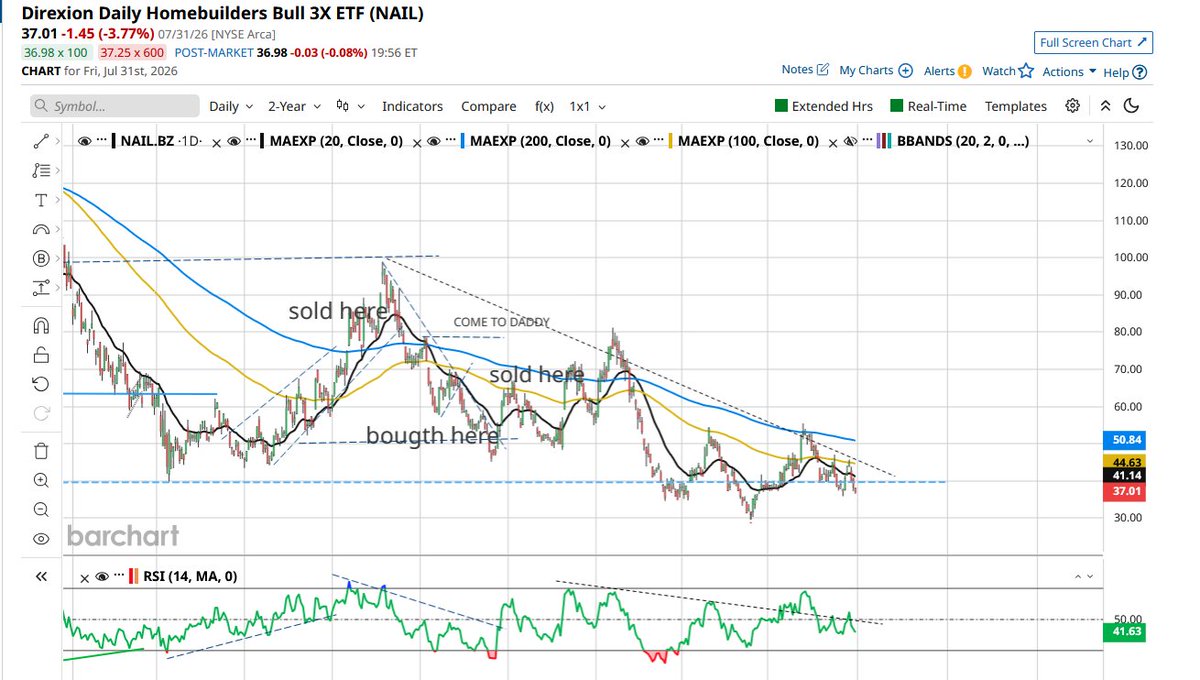Collapse side panel with double left arrows
Viewport: 1200px width, 680px height.
click(x=41, y=576)
